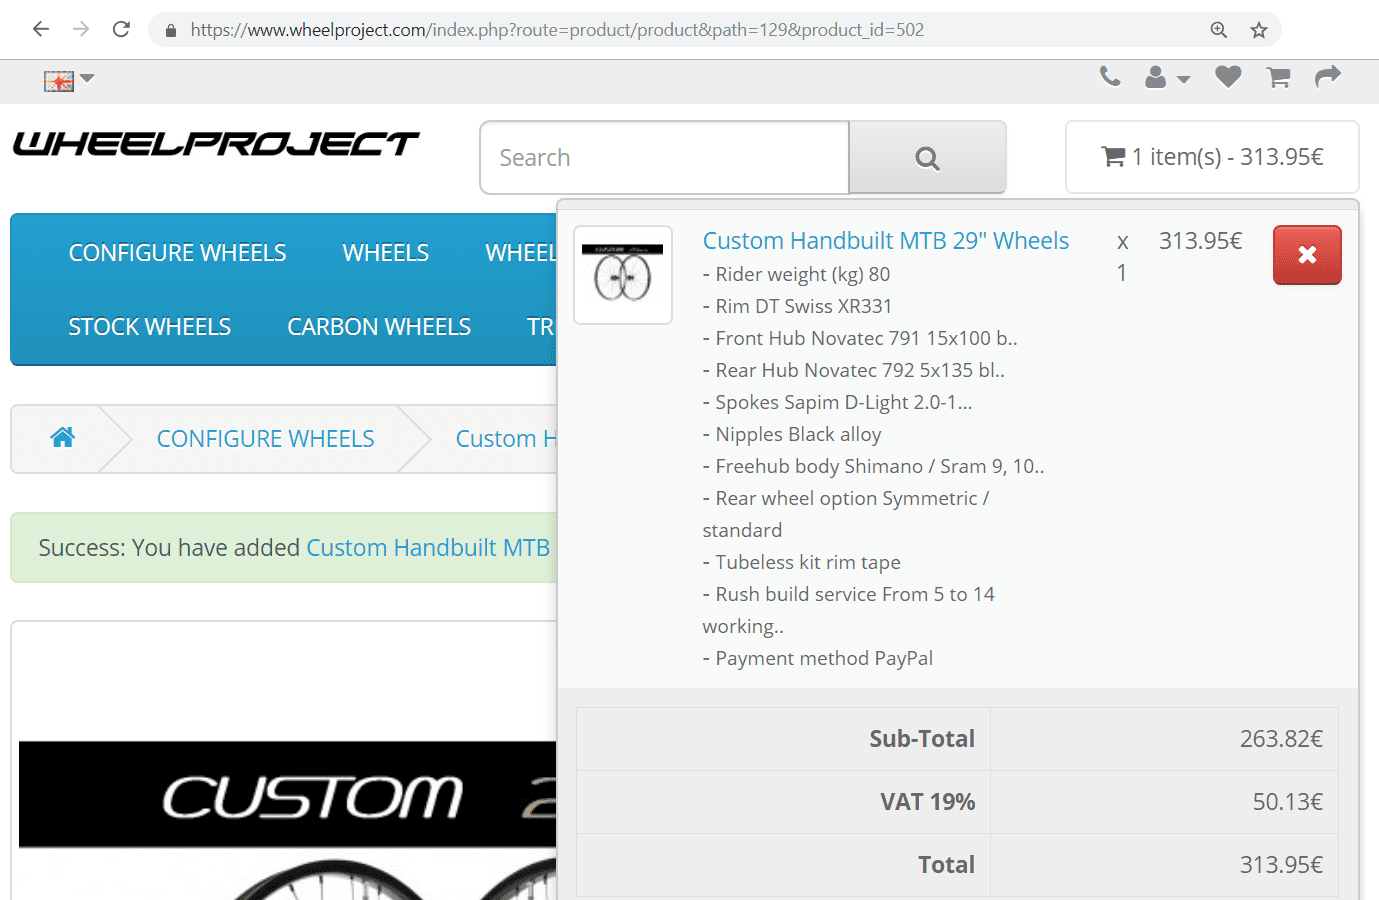Expand the user account menu
This screenshot has height=900, width=1379.
[x=1167, y=78]
